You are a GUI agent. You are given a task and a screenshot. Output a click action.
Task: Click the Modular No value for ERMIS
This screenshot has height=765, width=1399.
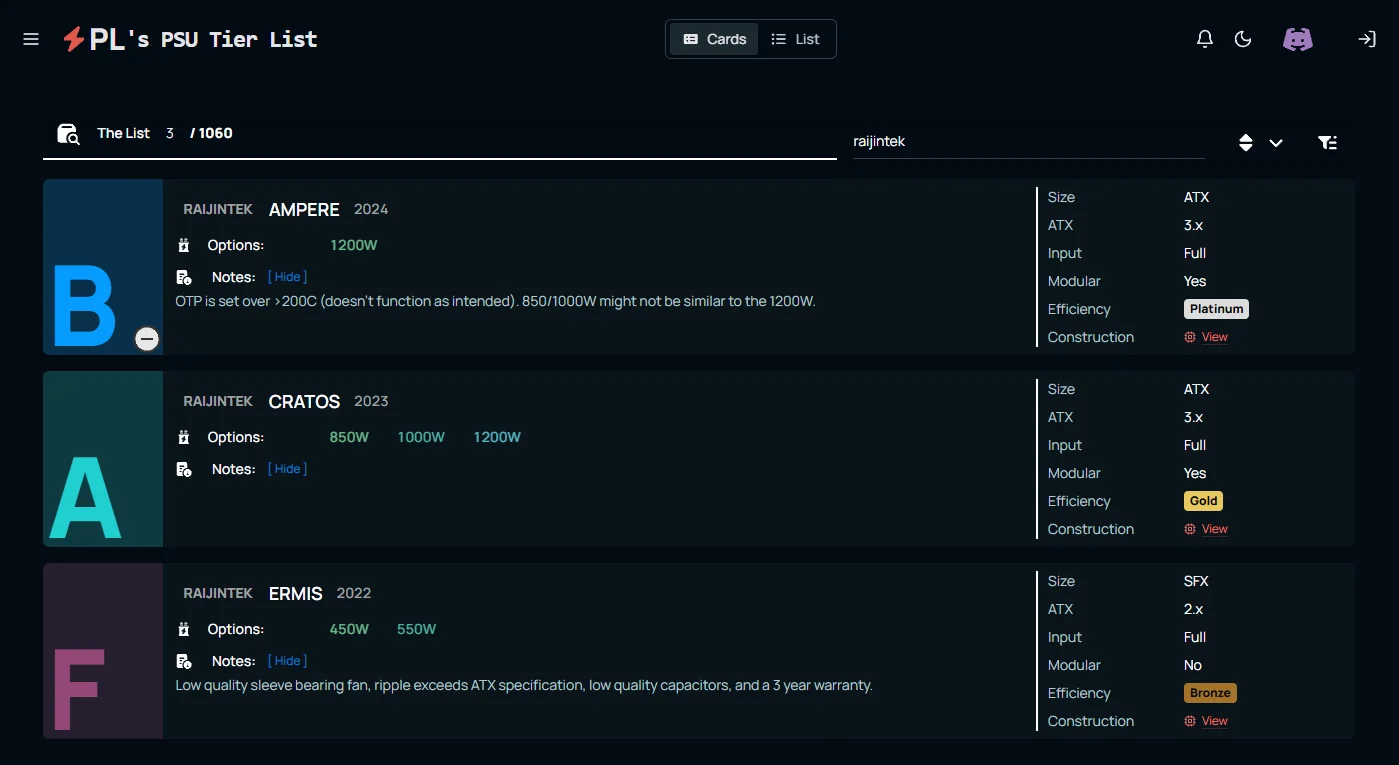(1193, 665)
